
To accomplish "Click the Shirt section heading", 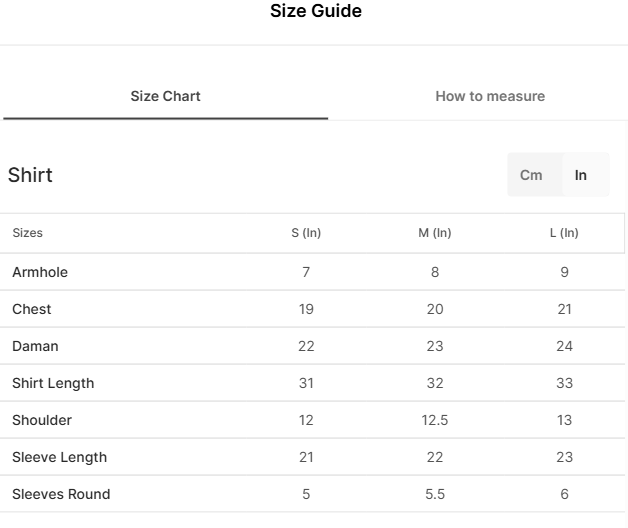I will (x=30, y=175).
